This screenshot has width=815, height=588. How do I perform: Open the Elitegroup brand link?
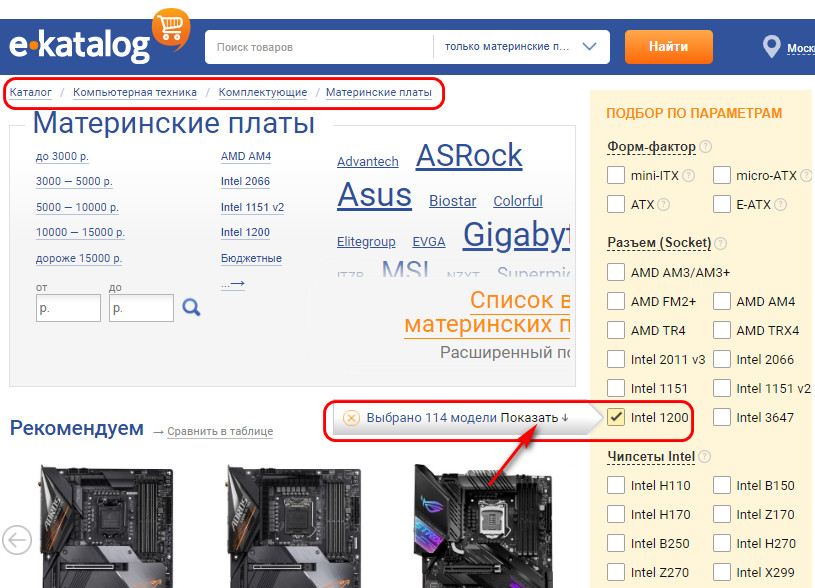(x=366, y=242)
